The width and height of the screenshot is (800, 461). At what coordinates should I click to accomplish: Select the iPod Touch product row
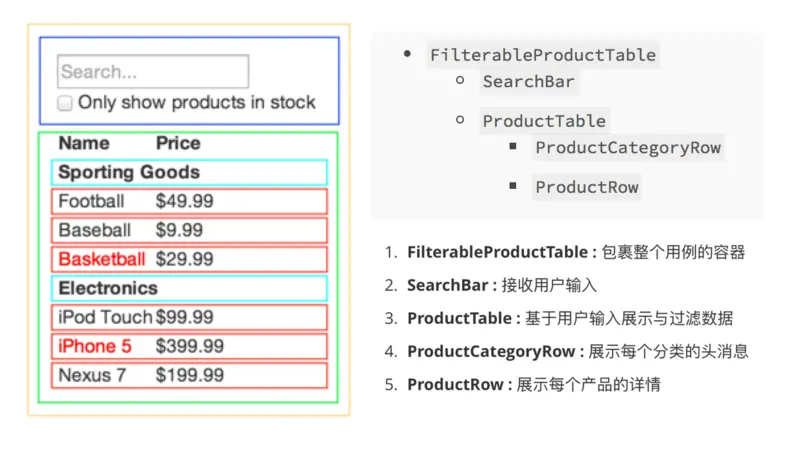coord(189,317)
